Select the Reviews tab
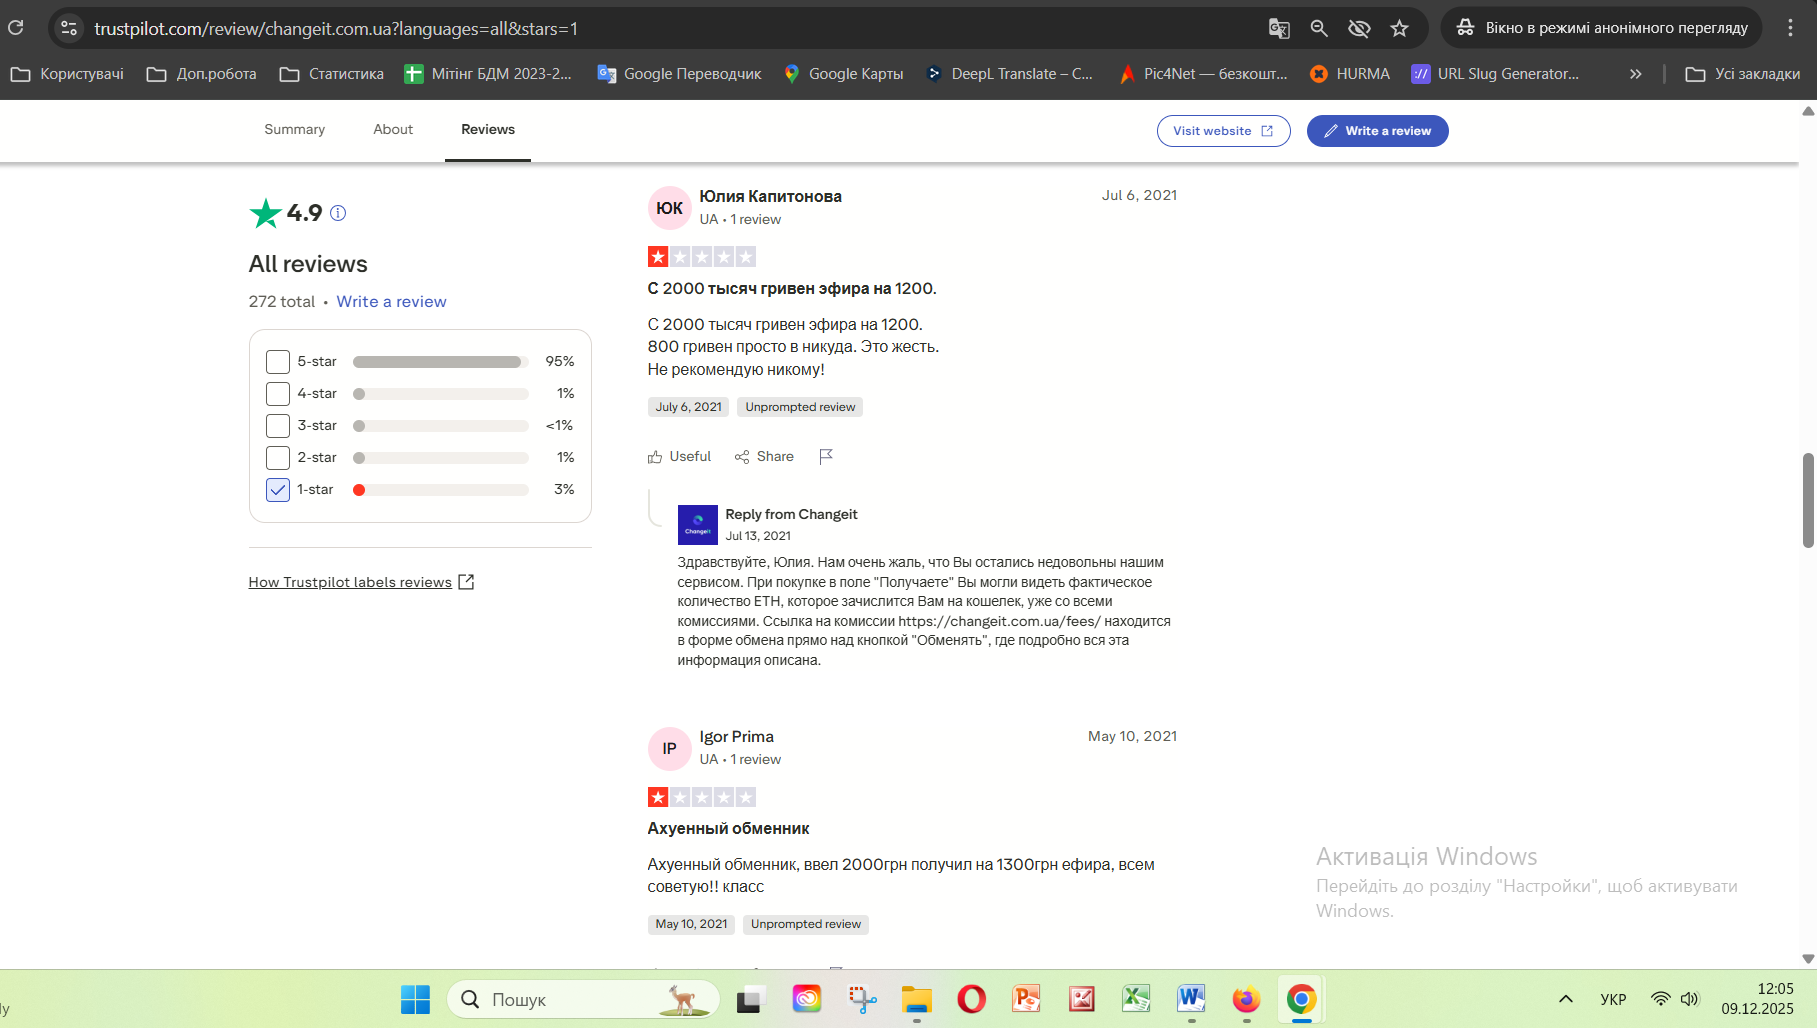Viewport: 1817px width, 1028px height. (x=488, y=130)
